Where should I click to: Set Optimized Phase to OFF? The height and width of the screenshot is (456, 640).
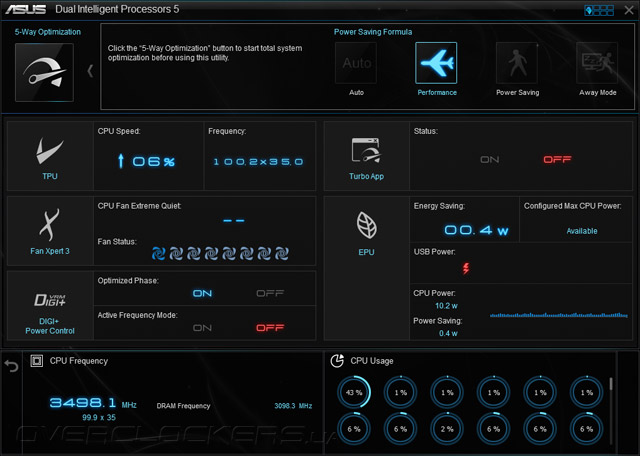pos(270,294)
